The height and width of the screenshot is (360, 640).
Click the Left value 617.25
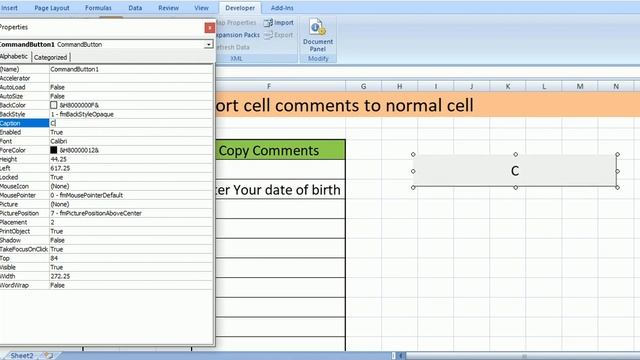[60, 168]
